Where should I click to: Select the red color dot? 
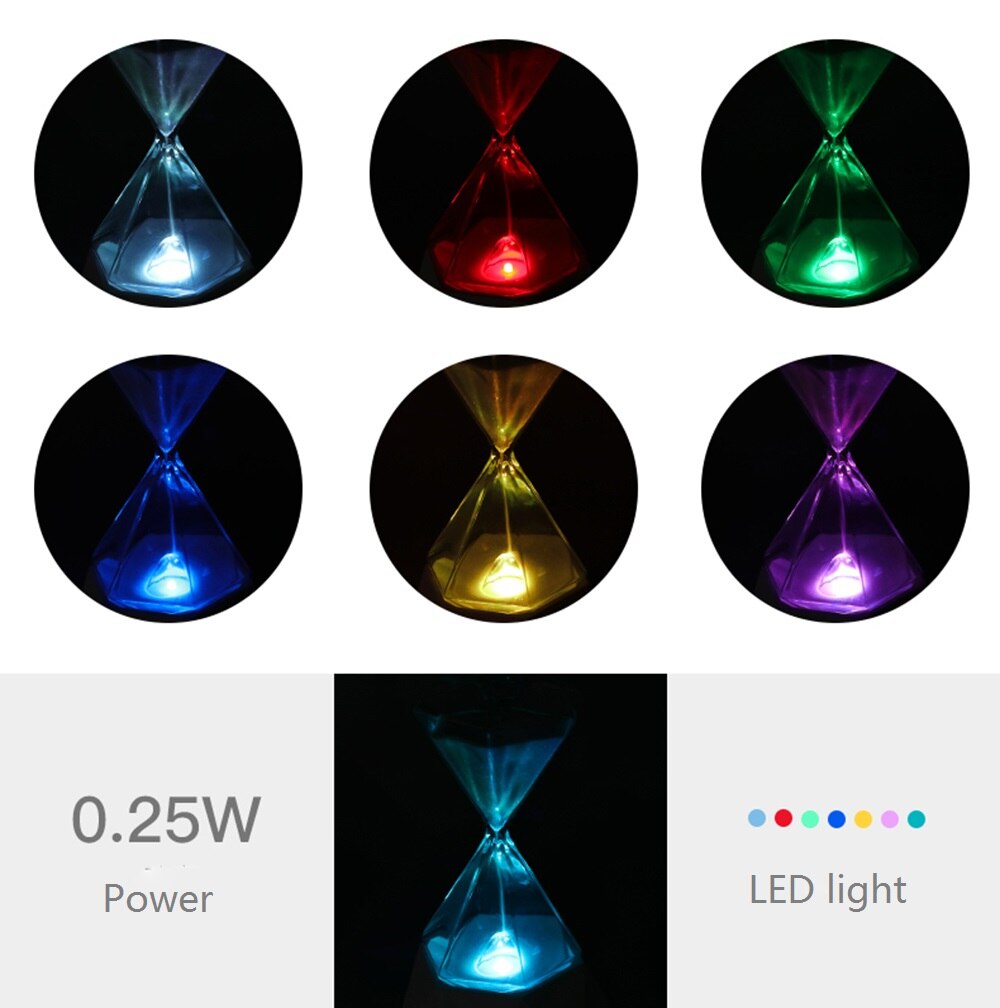[x=783, y=818]
